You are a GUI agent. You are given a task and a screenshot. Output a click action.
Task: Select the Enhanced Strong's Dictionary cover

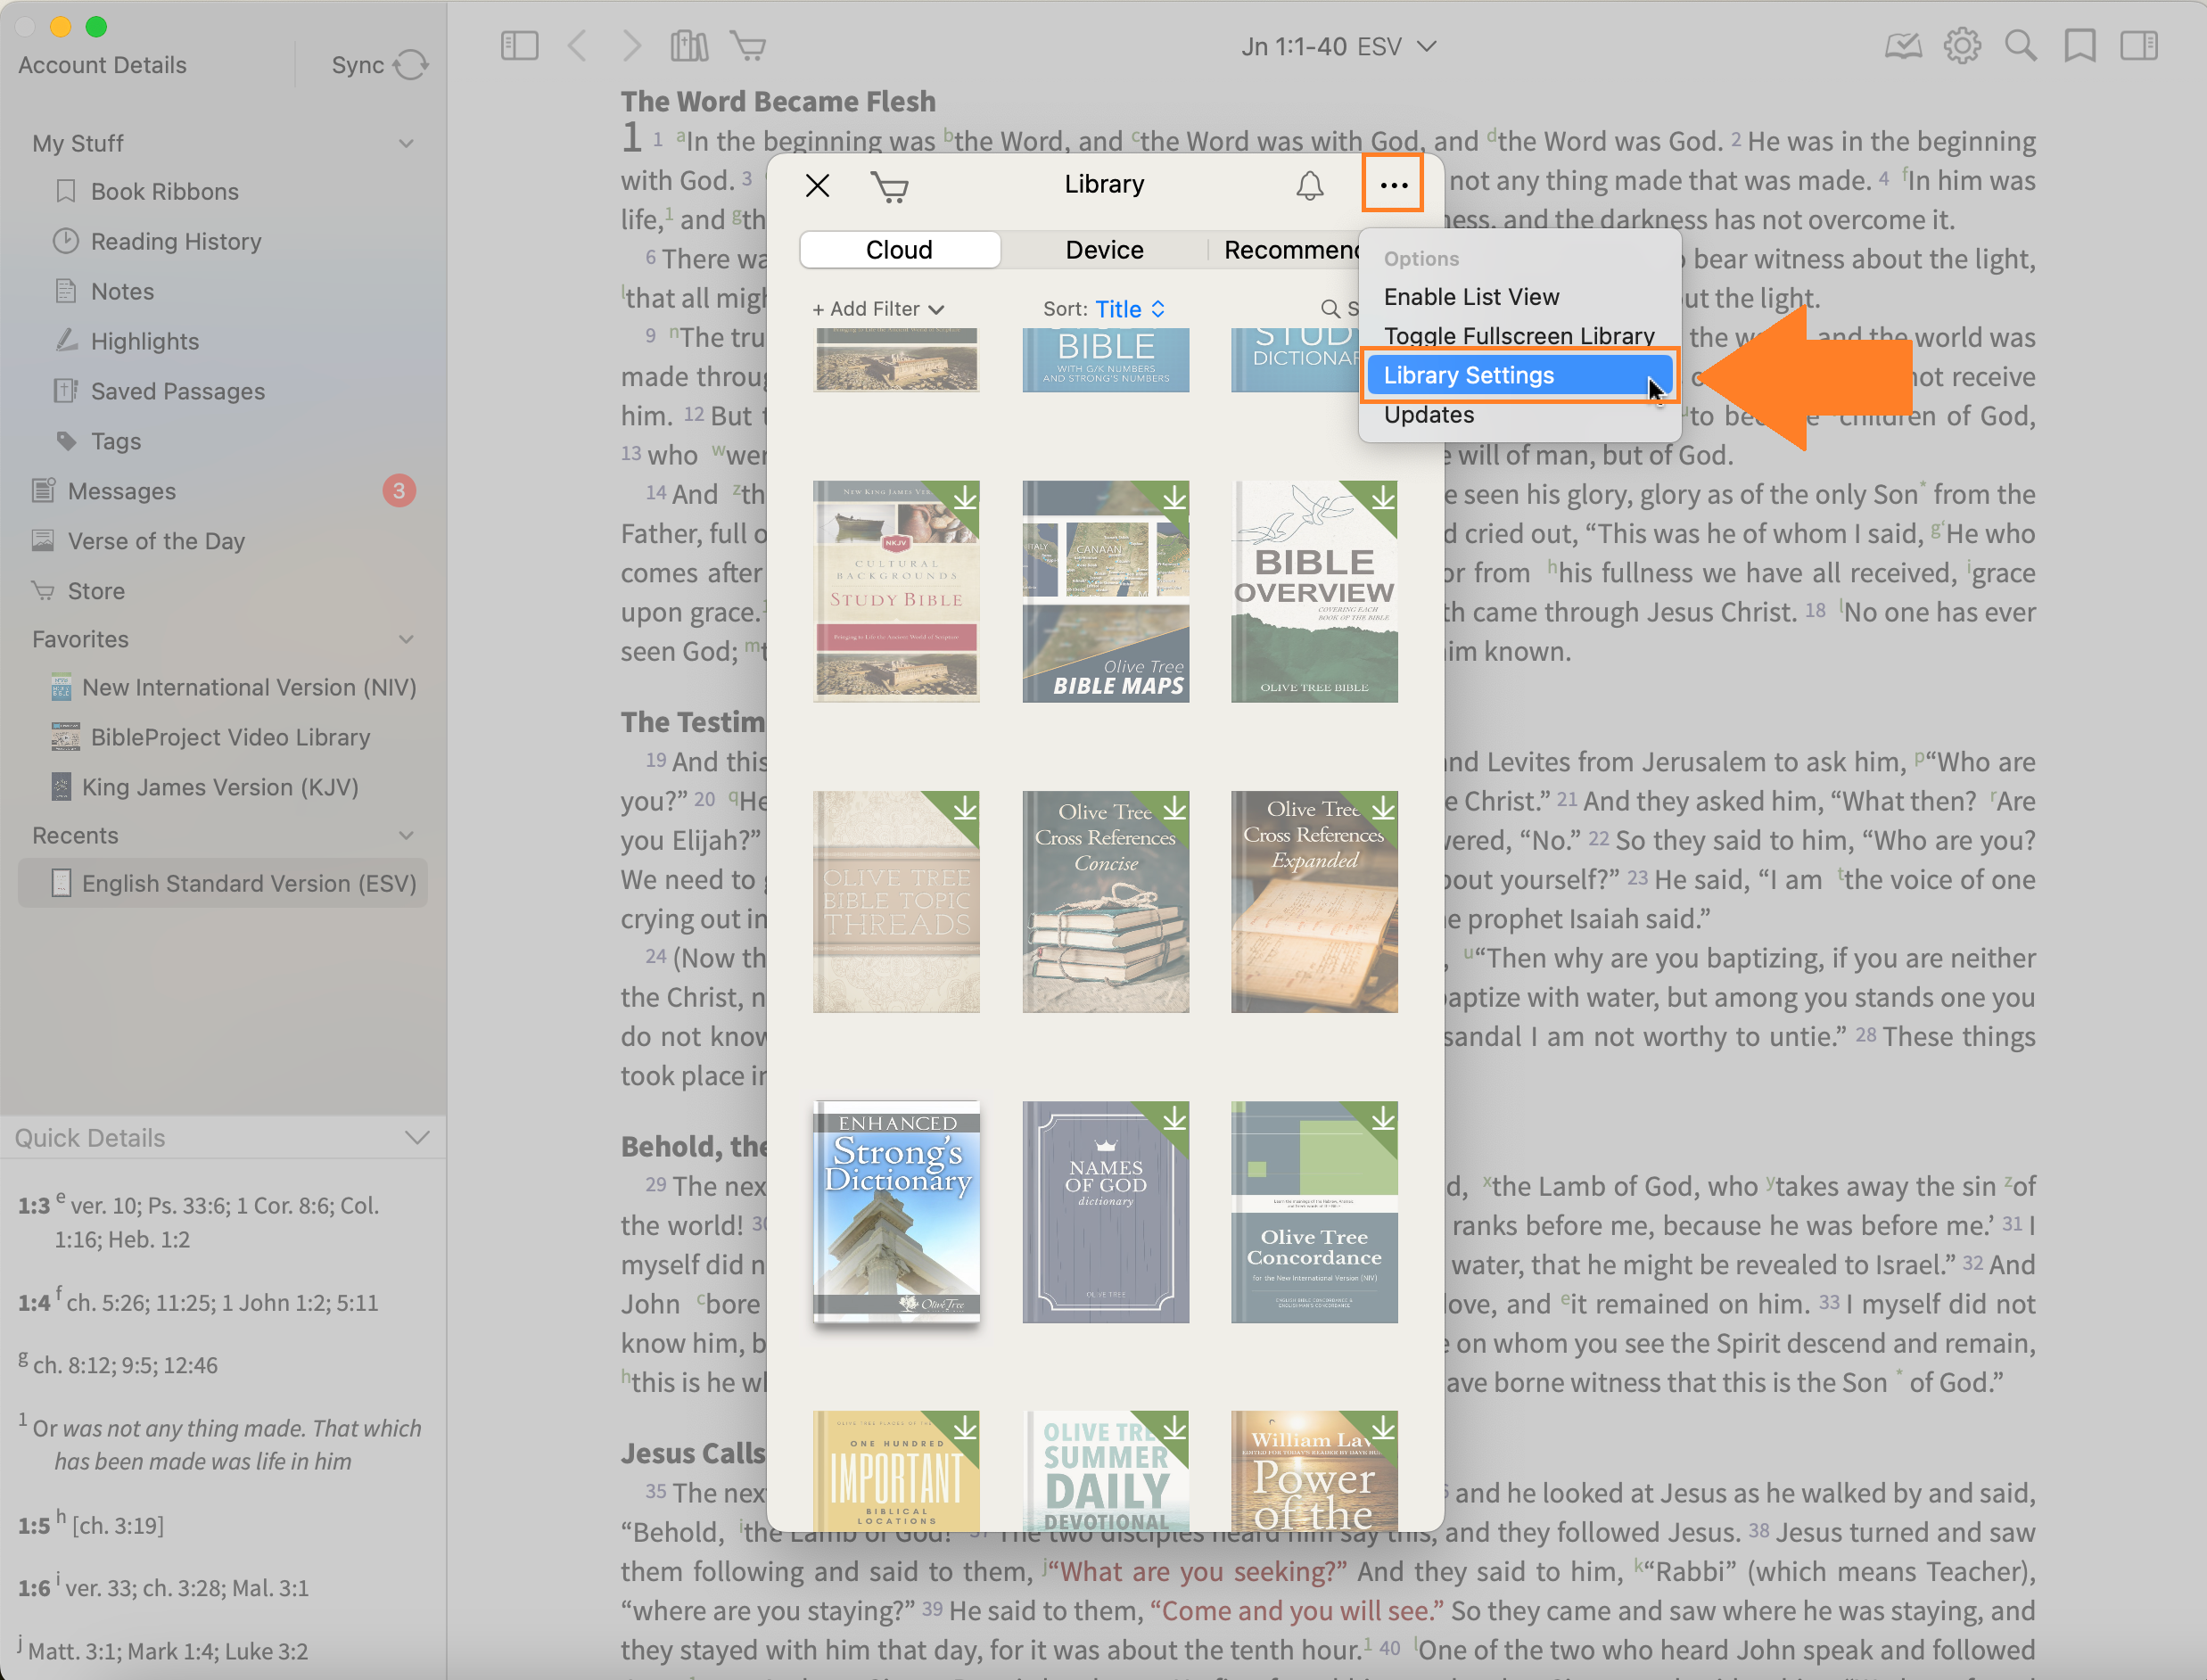click(x=896, y=1211)
